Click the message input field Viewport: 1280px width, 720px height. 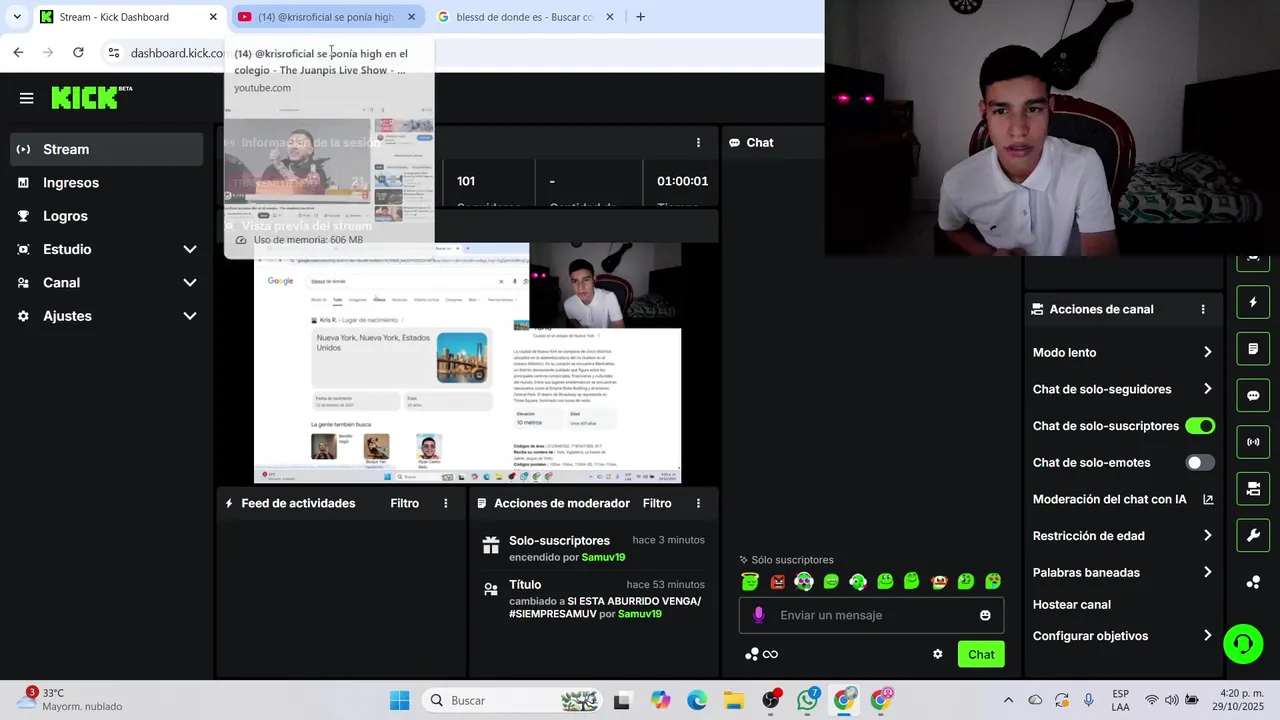point(870,615)
